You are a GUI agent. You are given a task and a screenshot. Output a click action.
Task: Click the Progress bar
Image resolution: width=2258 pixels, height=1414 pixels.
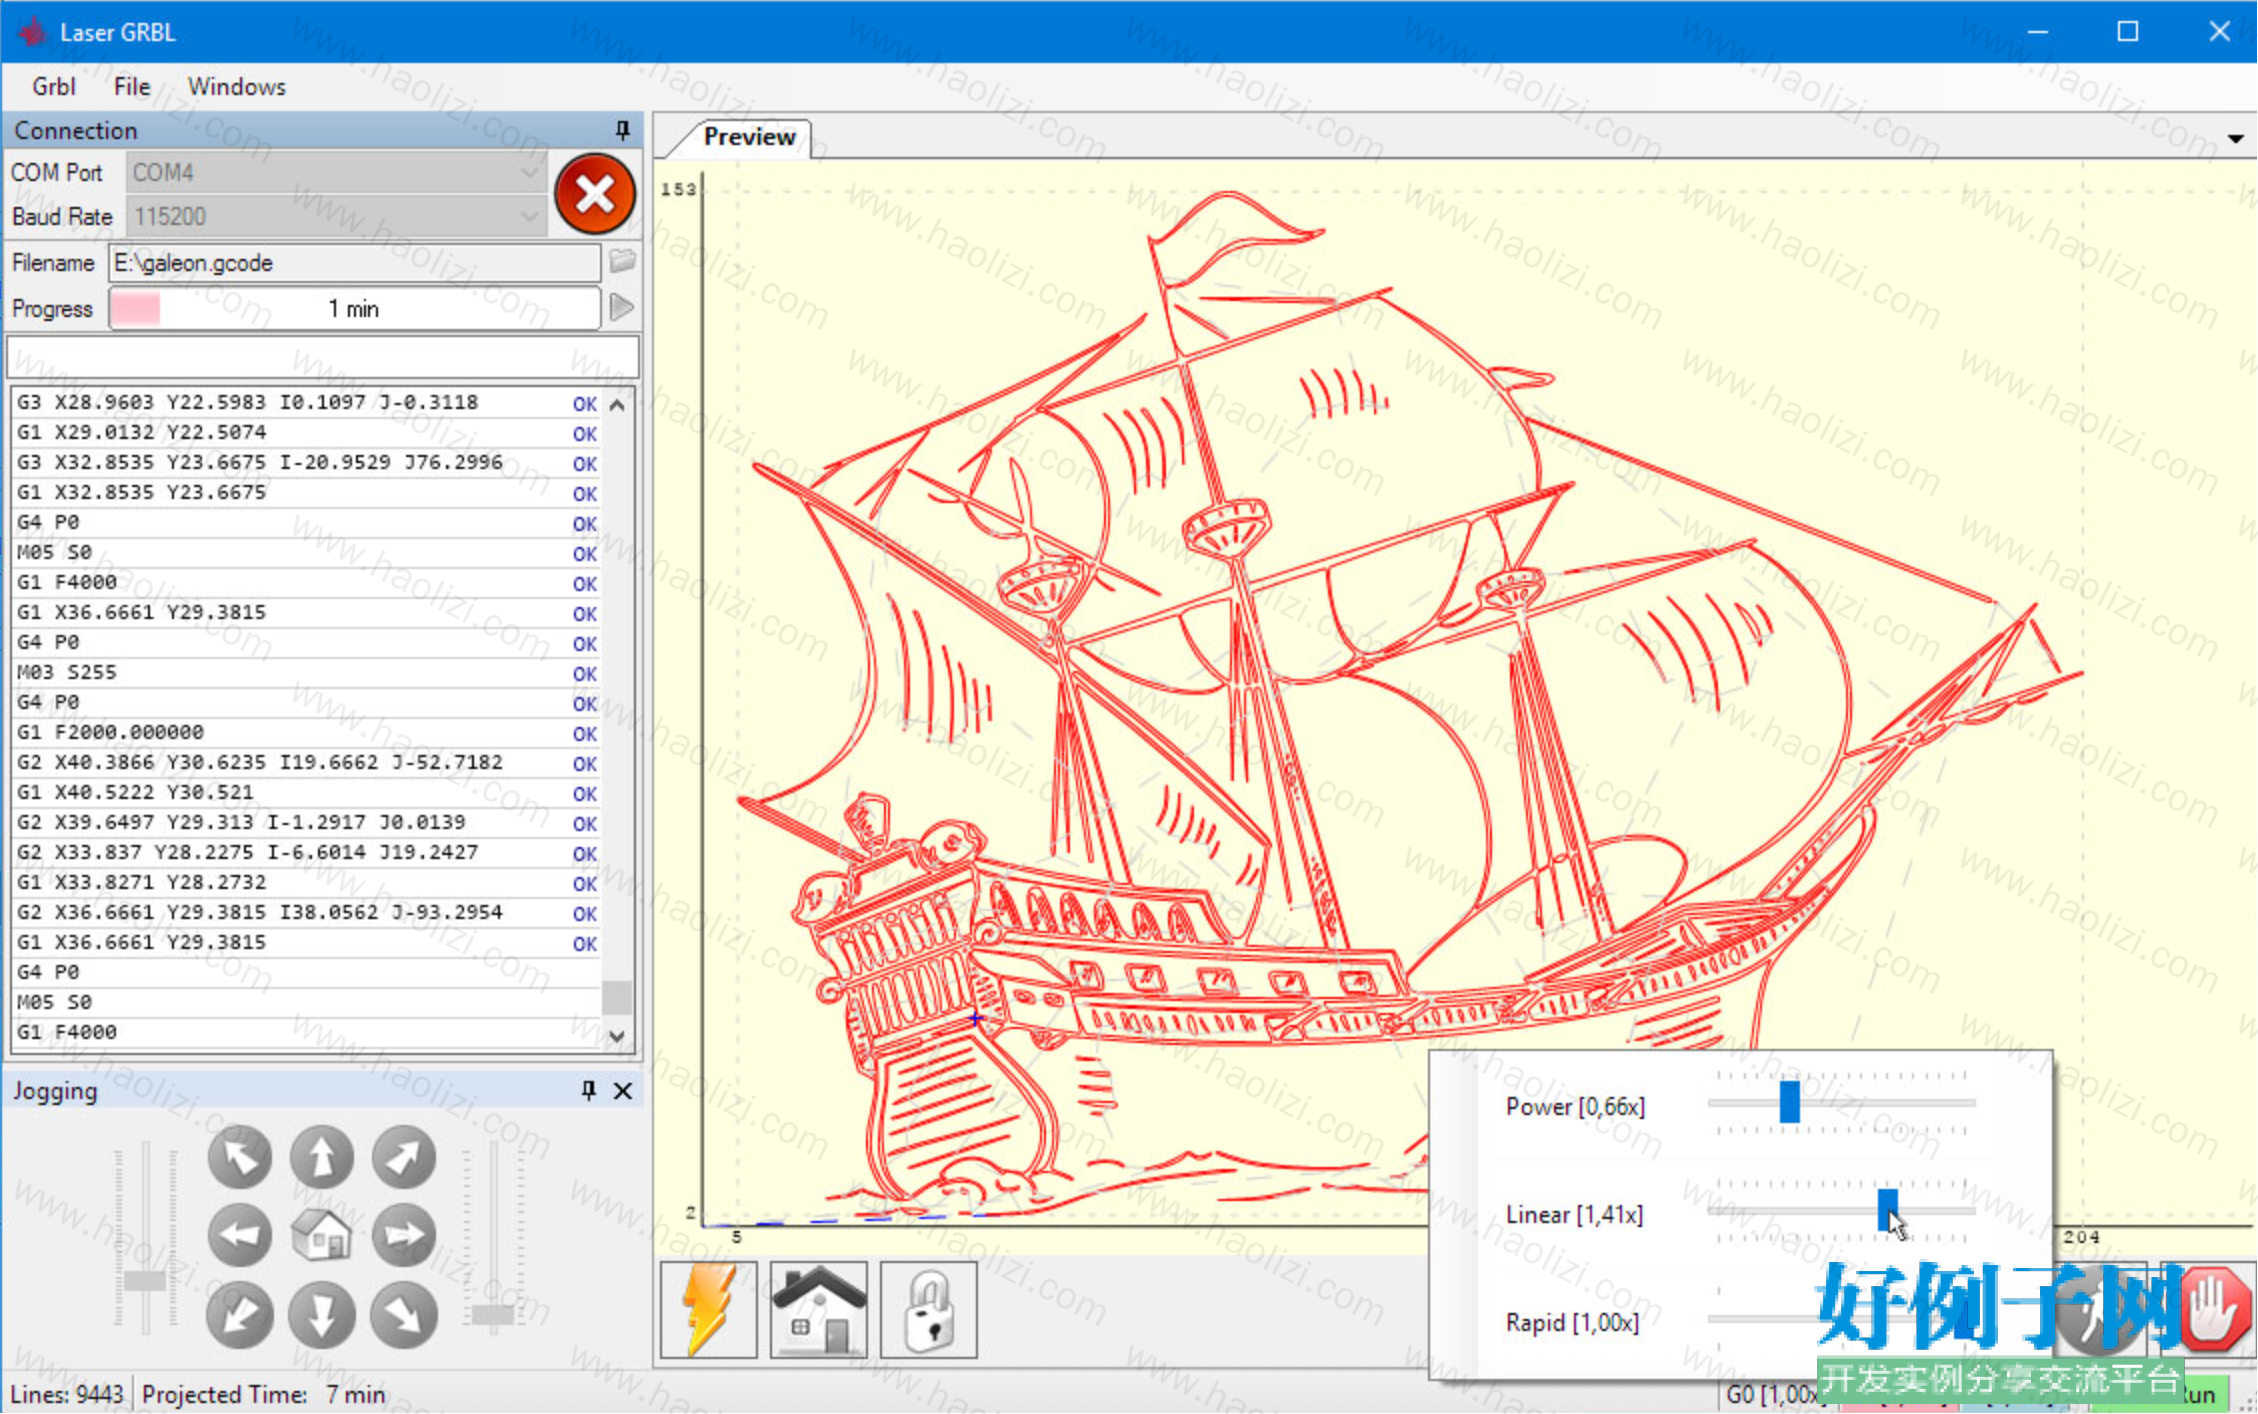(x=354, y=308)
